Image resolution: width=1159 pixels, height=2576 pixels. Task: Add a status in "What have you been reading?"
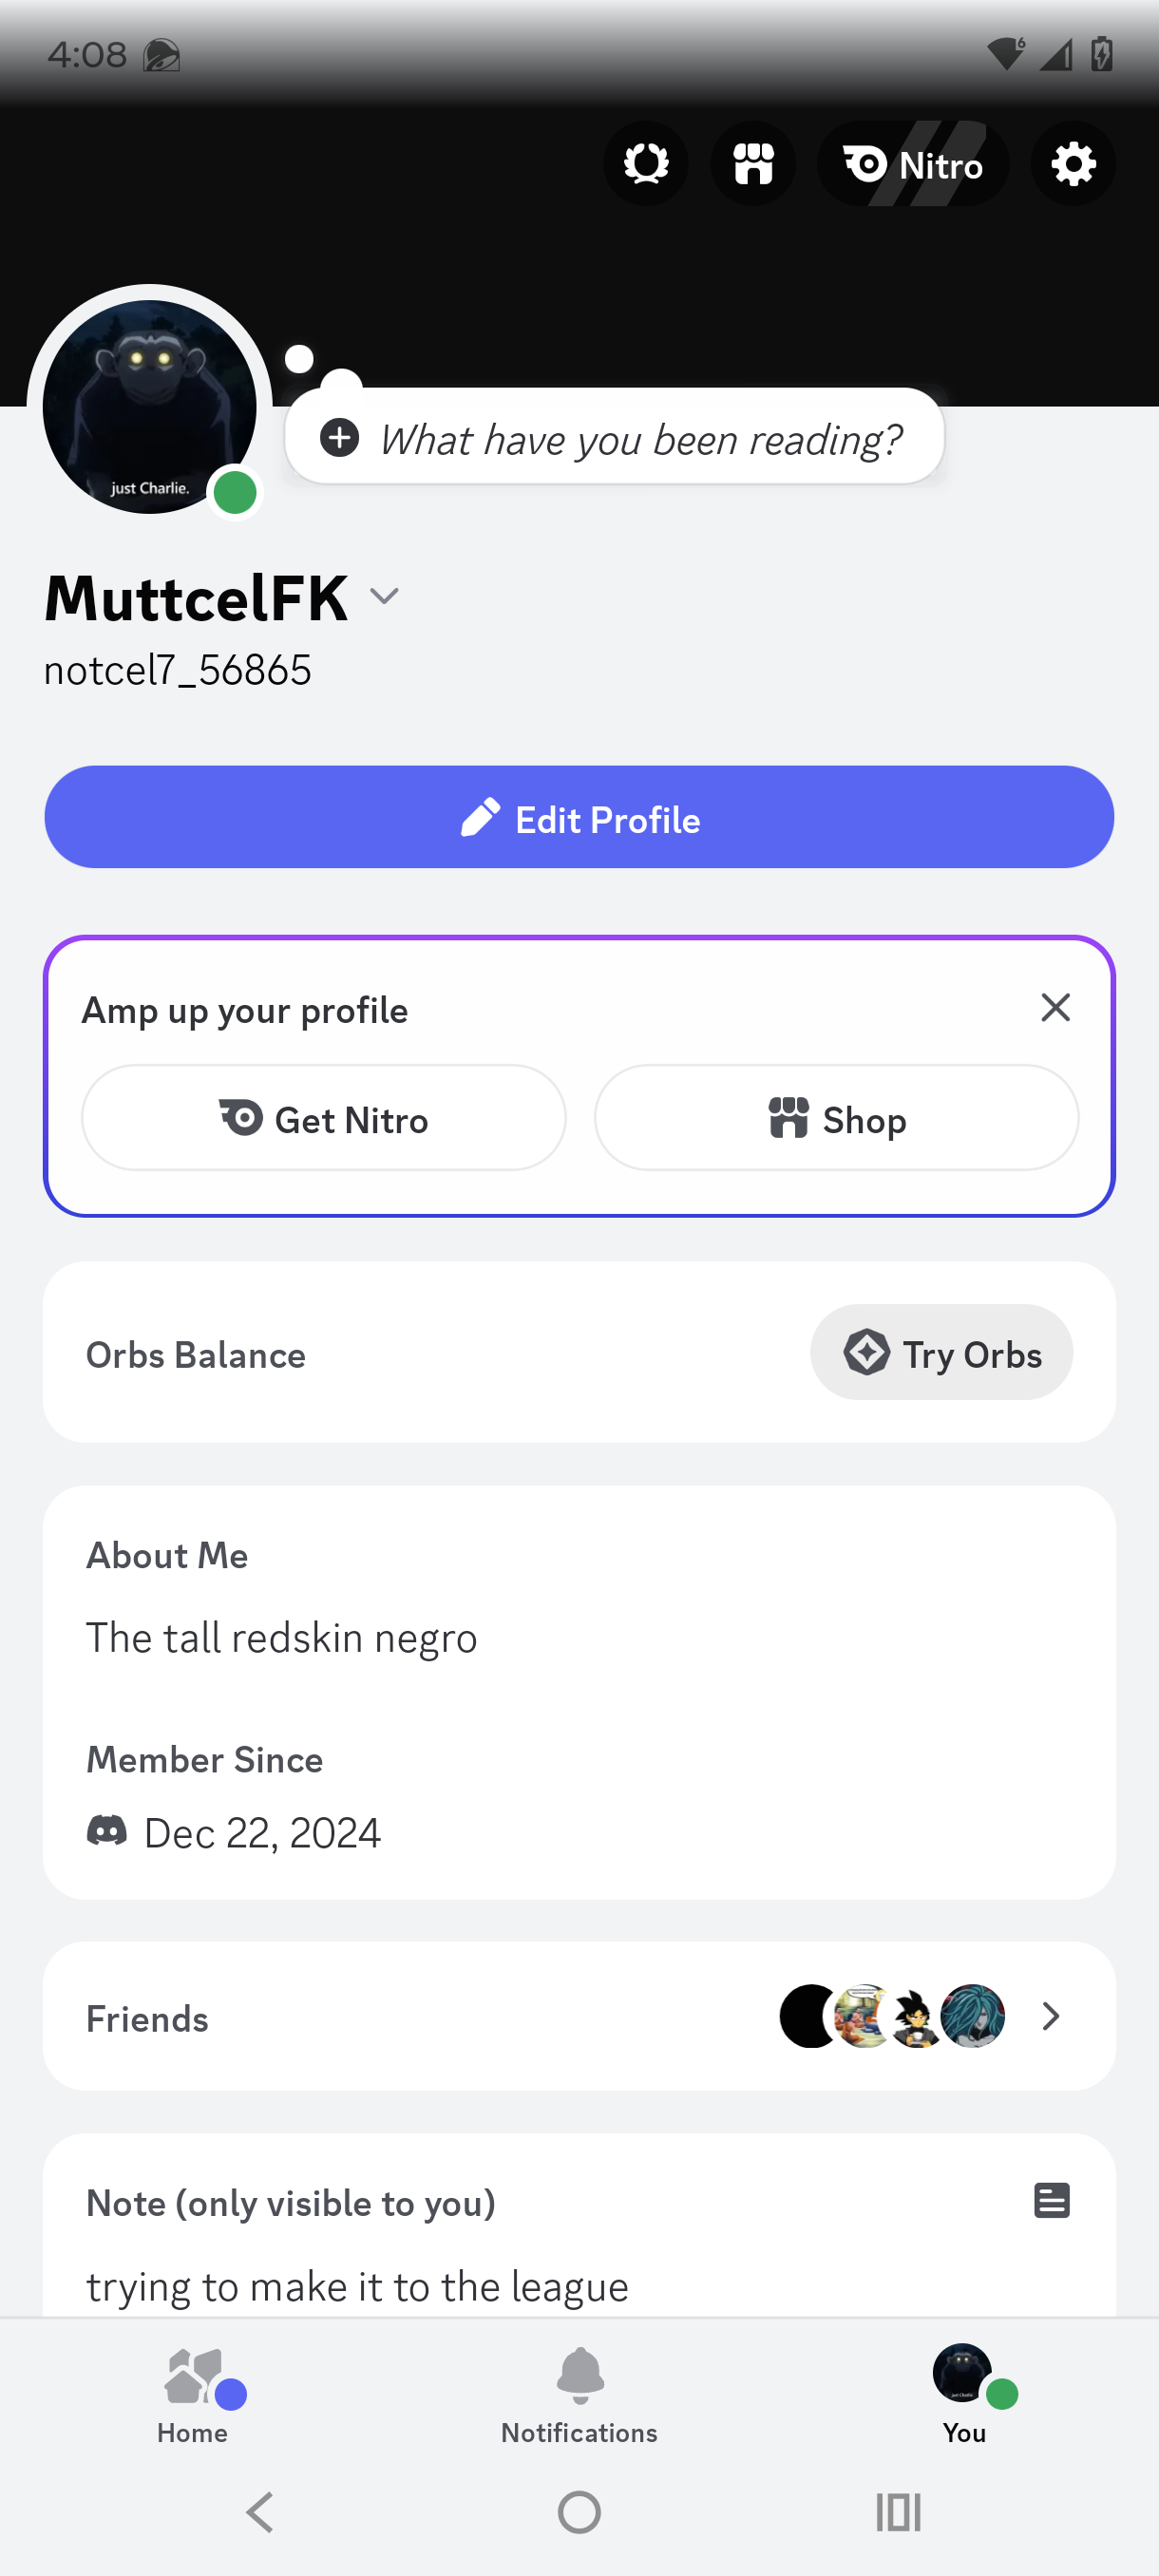point(614,438)
